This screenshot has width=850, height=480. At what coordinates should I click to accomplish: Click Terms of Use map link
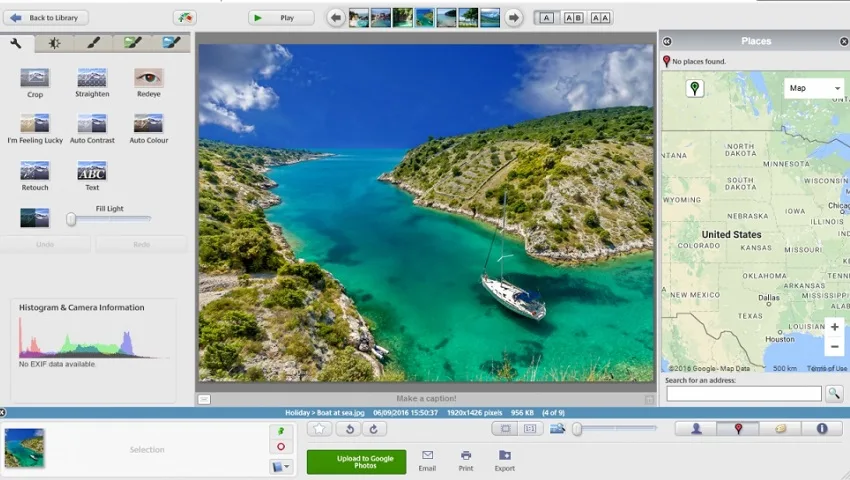pos(827,368)
